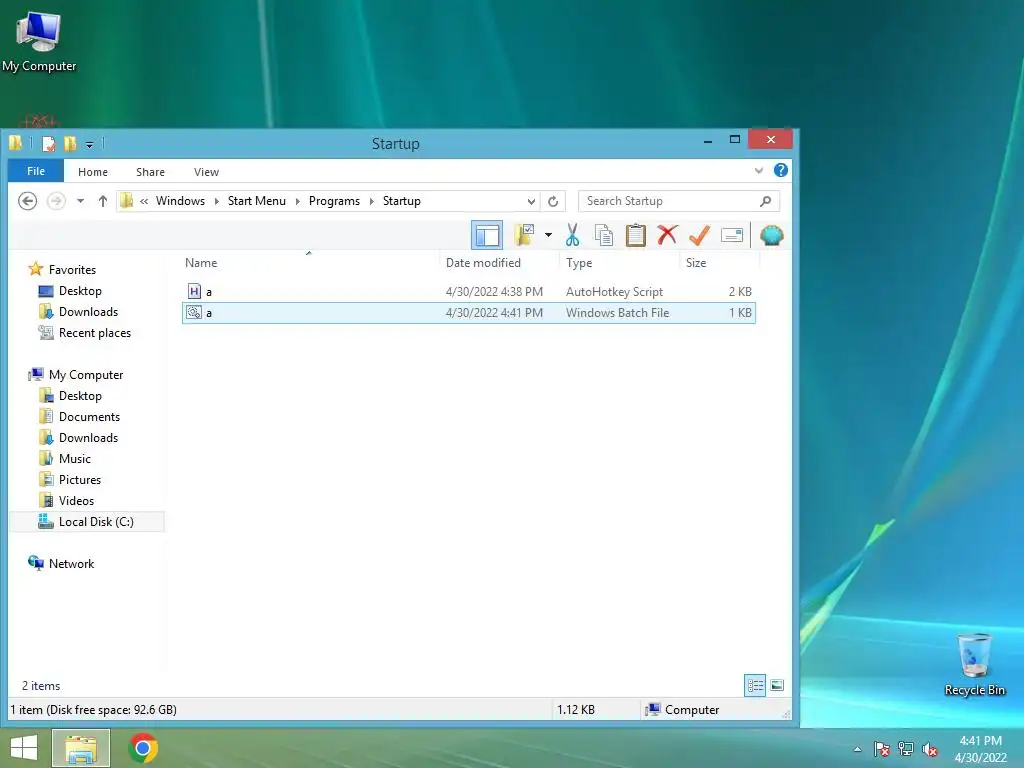Click the folder icon in title bar
The width and height of the screenshot is (1024, 768).
pyautogui.click(x=16, y=143)
